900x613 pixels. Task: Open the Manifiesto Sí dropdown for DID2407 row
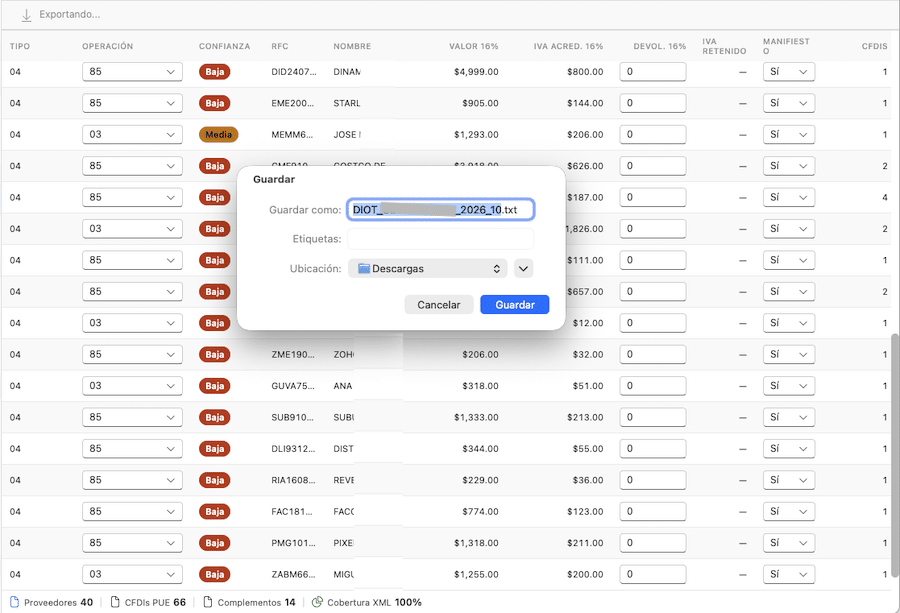[789, 72]
